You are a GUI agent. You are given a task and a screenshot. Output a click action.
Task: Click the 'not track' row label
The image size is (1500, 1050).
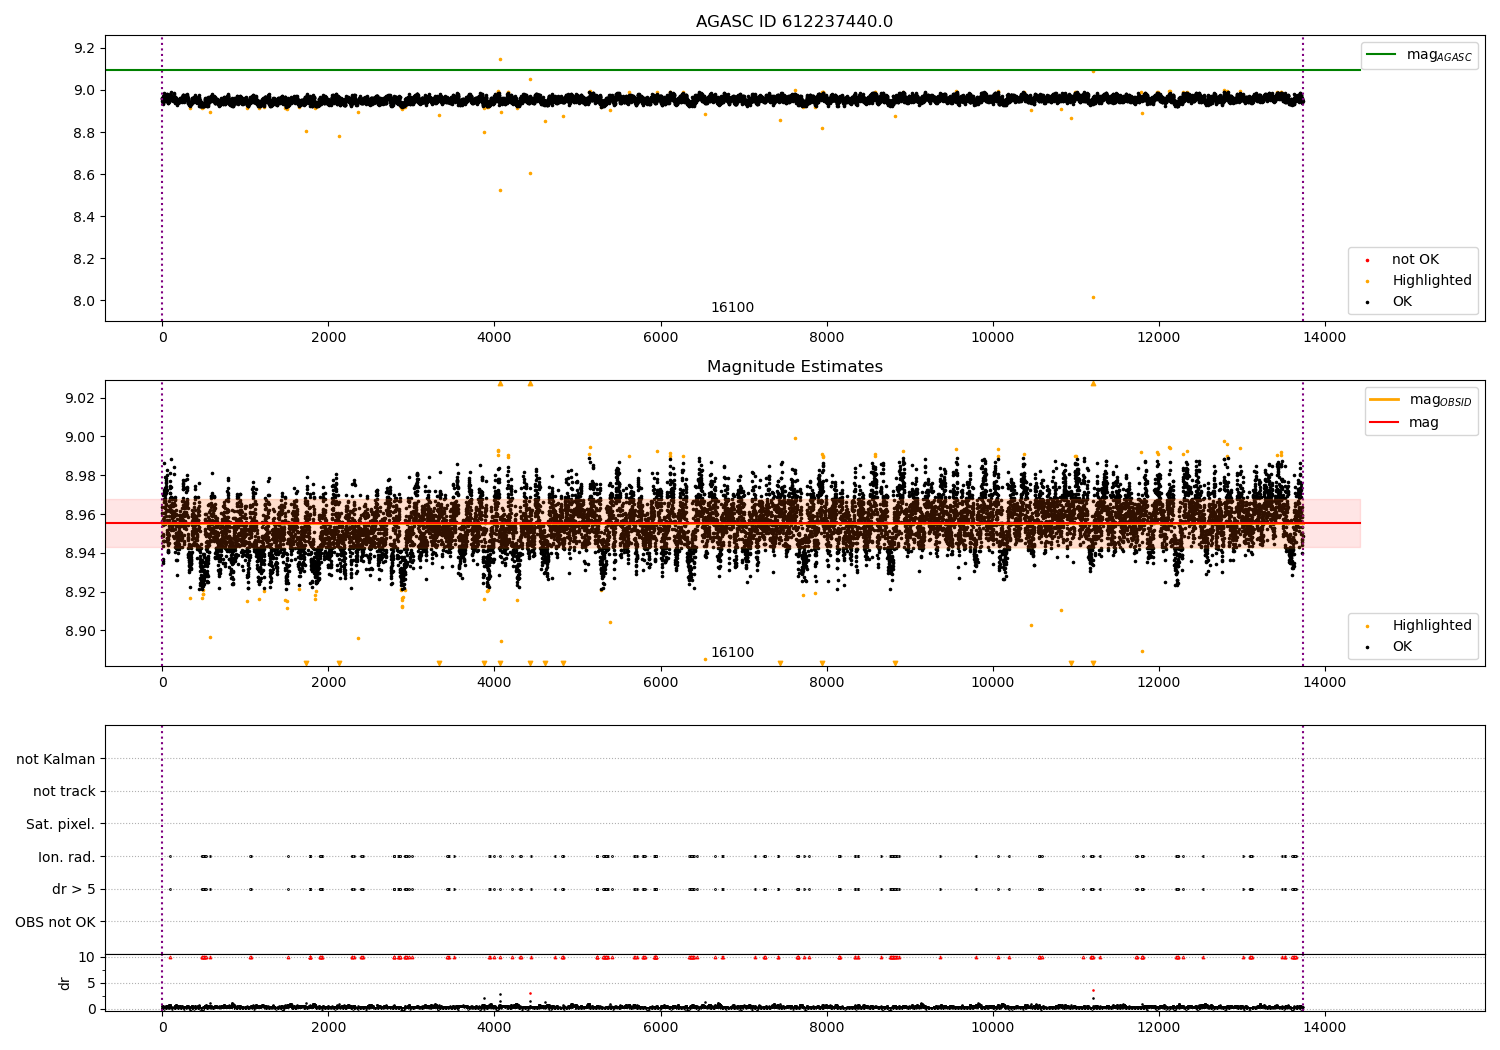pyautogui.click(x=64, y=792)
